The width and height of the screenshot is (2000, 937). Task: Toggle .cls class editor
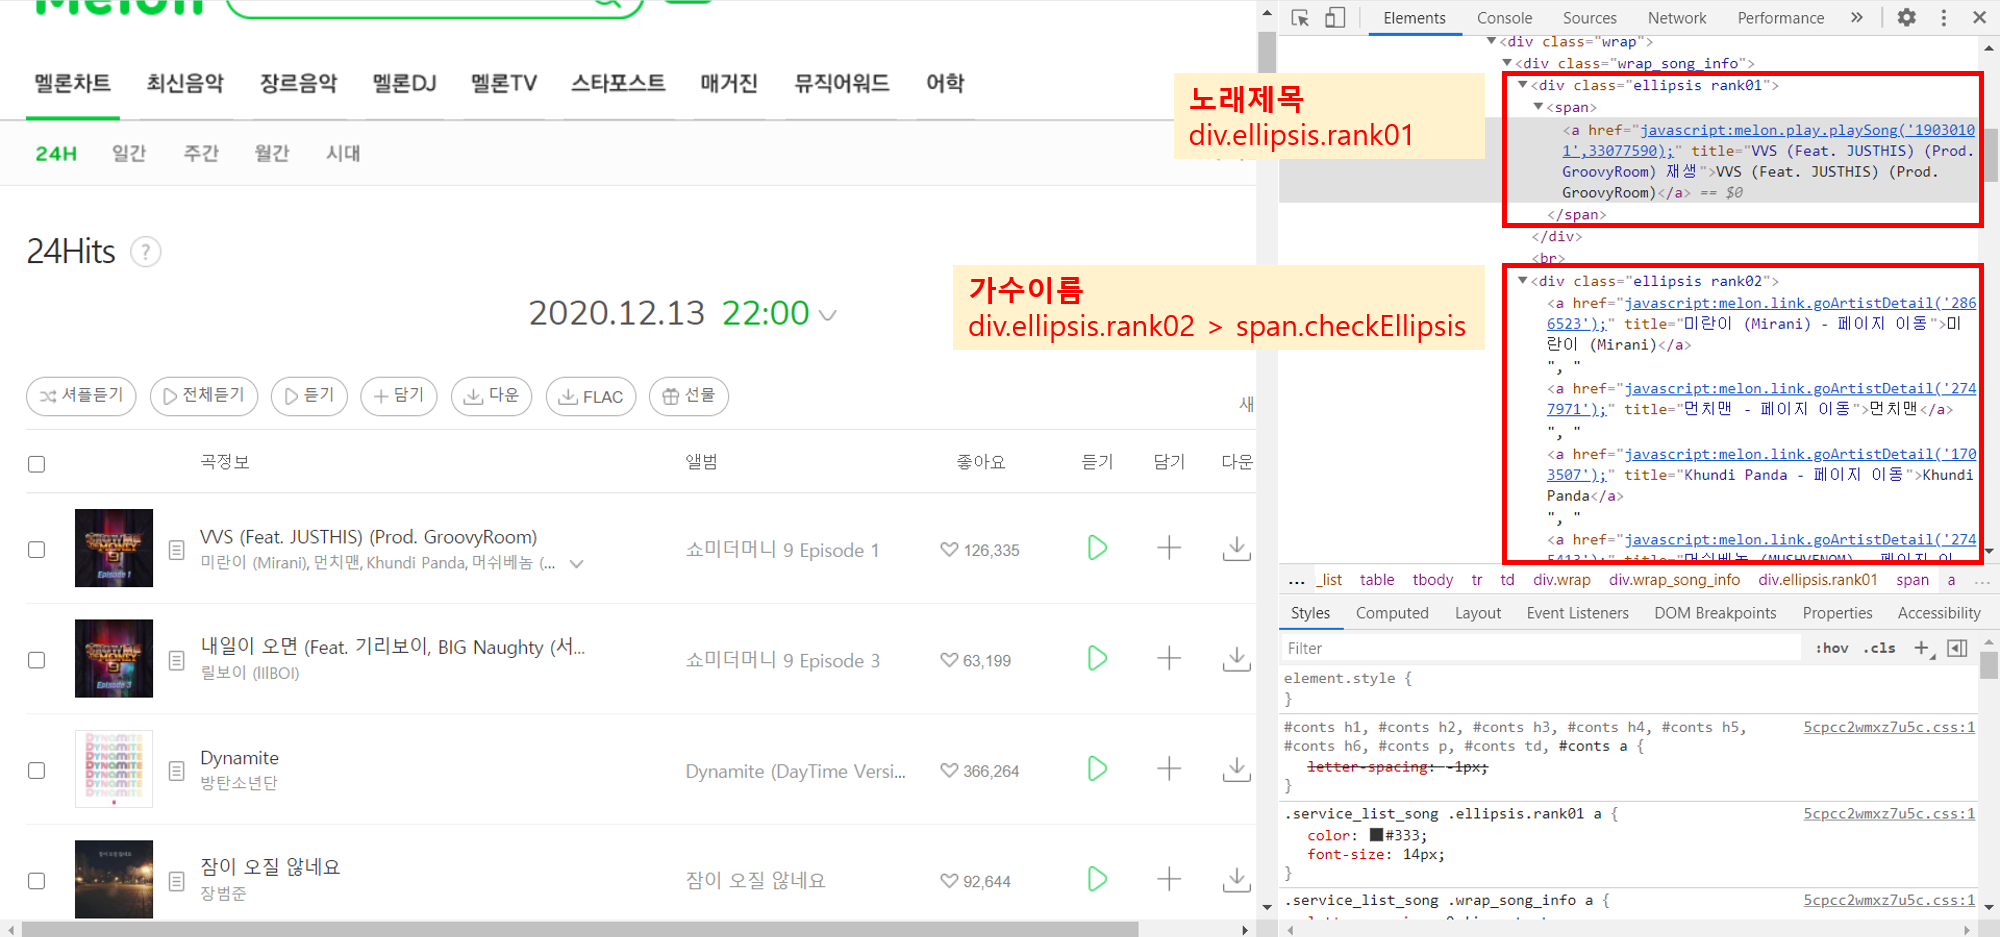pyautogui.click(x=1880, y=648)
